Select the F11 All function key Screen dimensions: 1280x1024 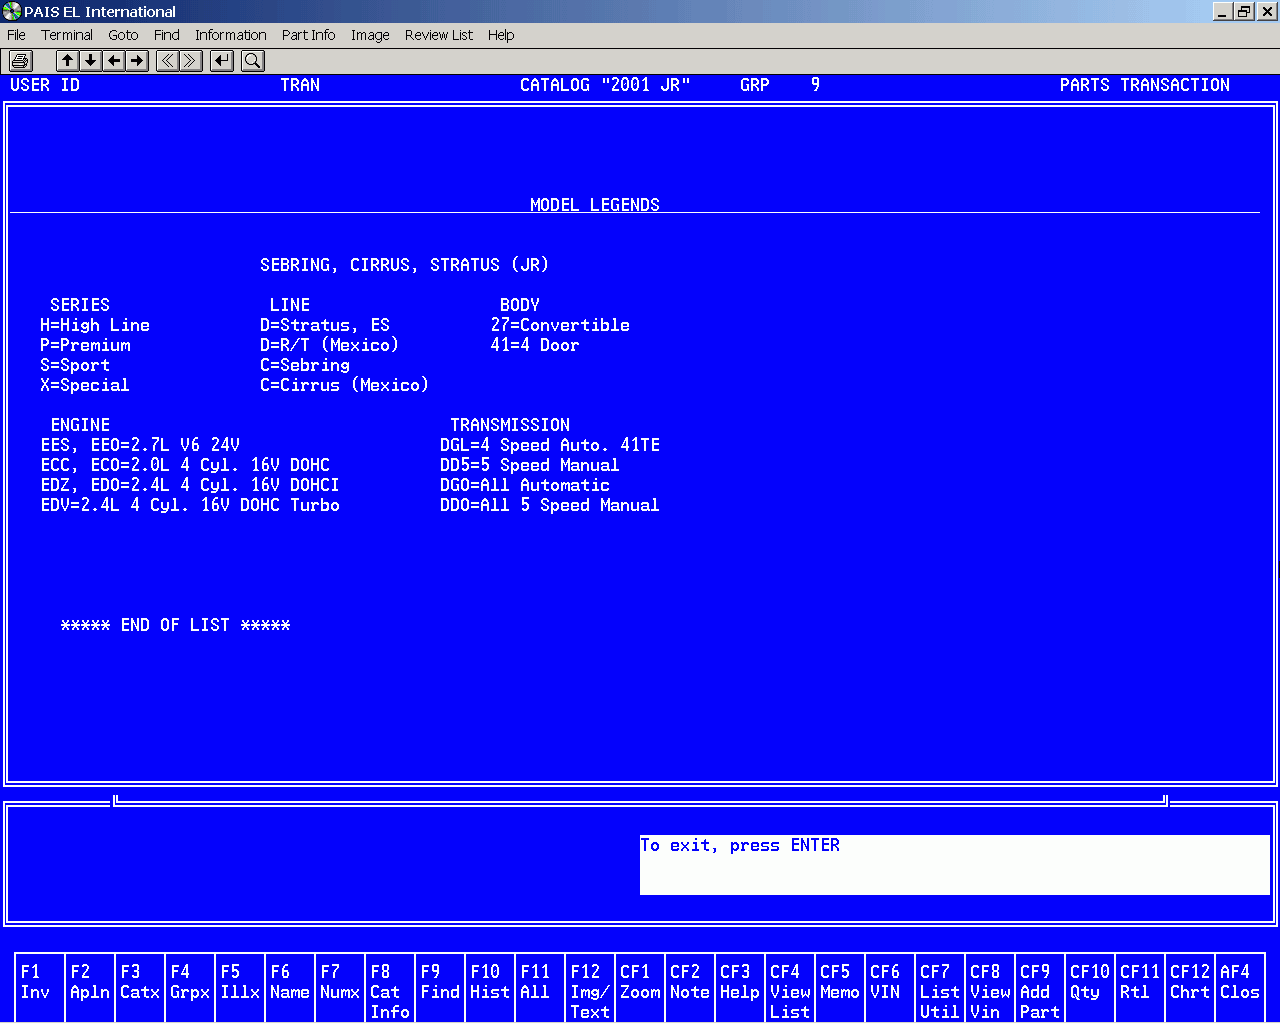click(540, 988)
